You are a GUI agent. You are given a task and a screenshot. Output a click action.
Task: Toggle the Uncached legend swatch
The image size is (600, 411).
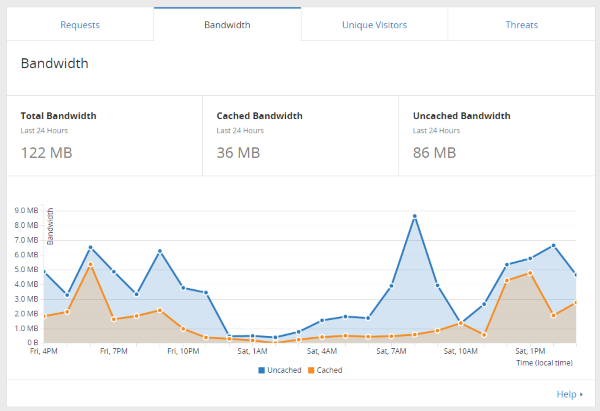coord(262,370)
